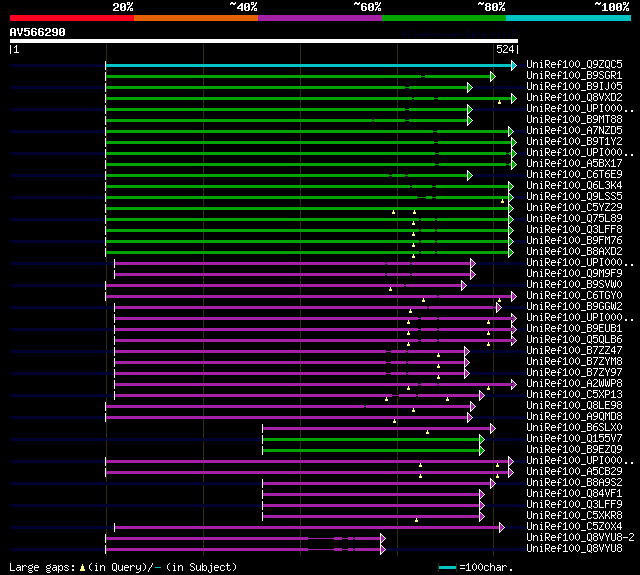Choose the UniRef100_Q8VYU8-2 hit name
This screenshot has width=640, height=575.
tap(580, 538)
